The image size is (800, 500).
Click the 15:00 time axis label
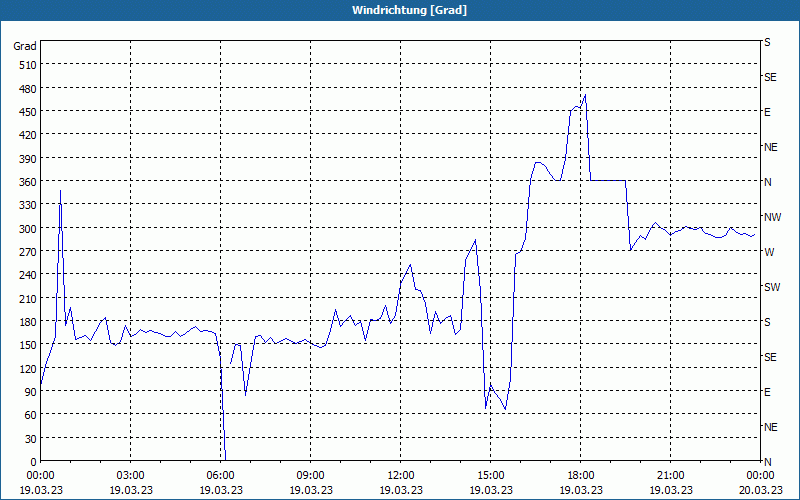tap(491, 476)
